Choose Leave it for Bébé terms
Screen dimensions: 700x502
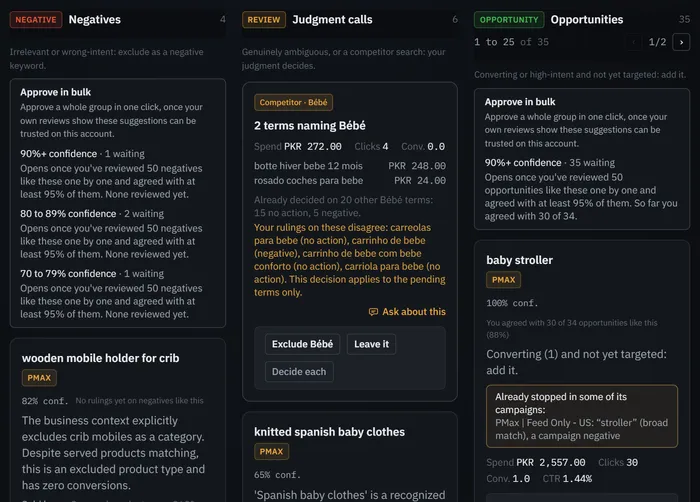tap(371, 344)
